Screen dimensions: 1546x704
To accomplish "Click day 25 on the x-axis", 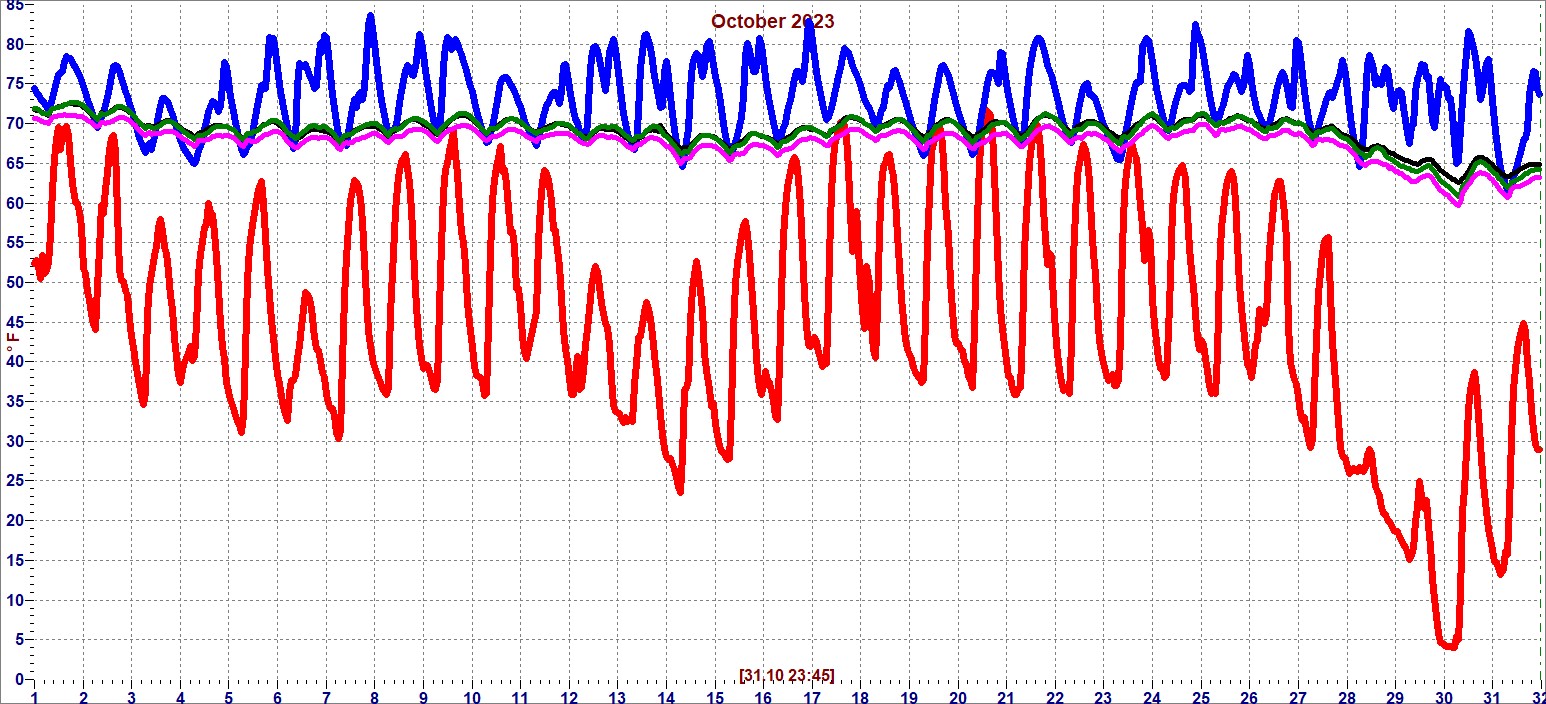I will point(1200,696).
